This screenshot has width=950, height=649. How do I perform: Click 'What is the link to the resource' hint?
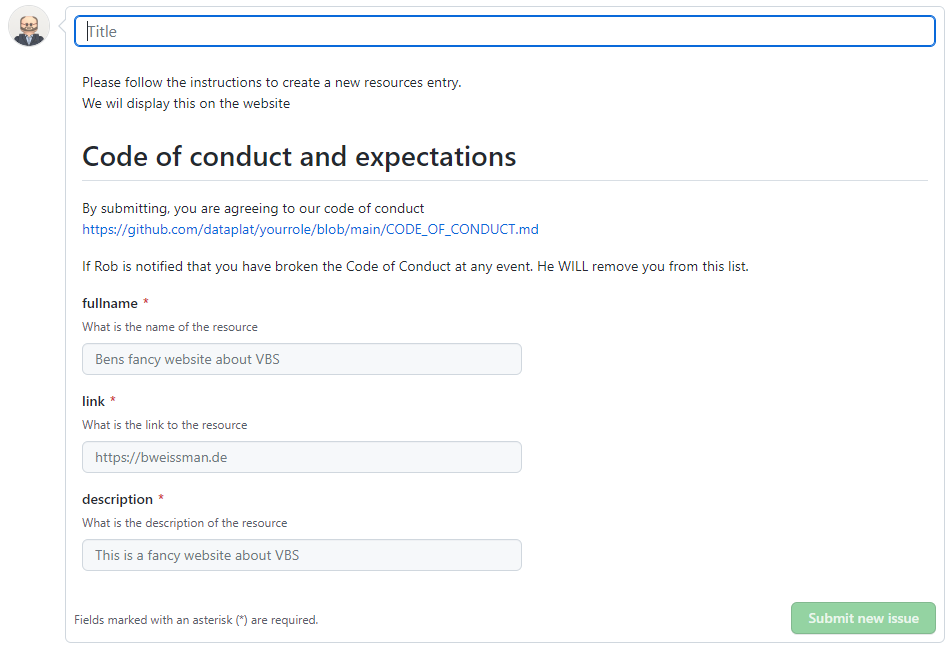coord(165,425)
